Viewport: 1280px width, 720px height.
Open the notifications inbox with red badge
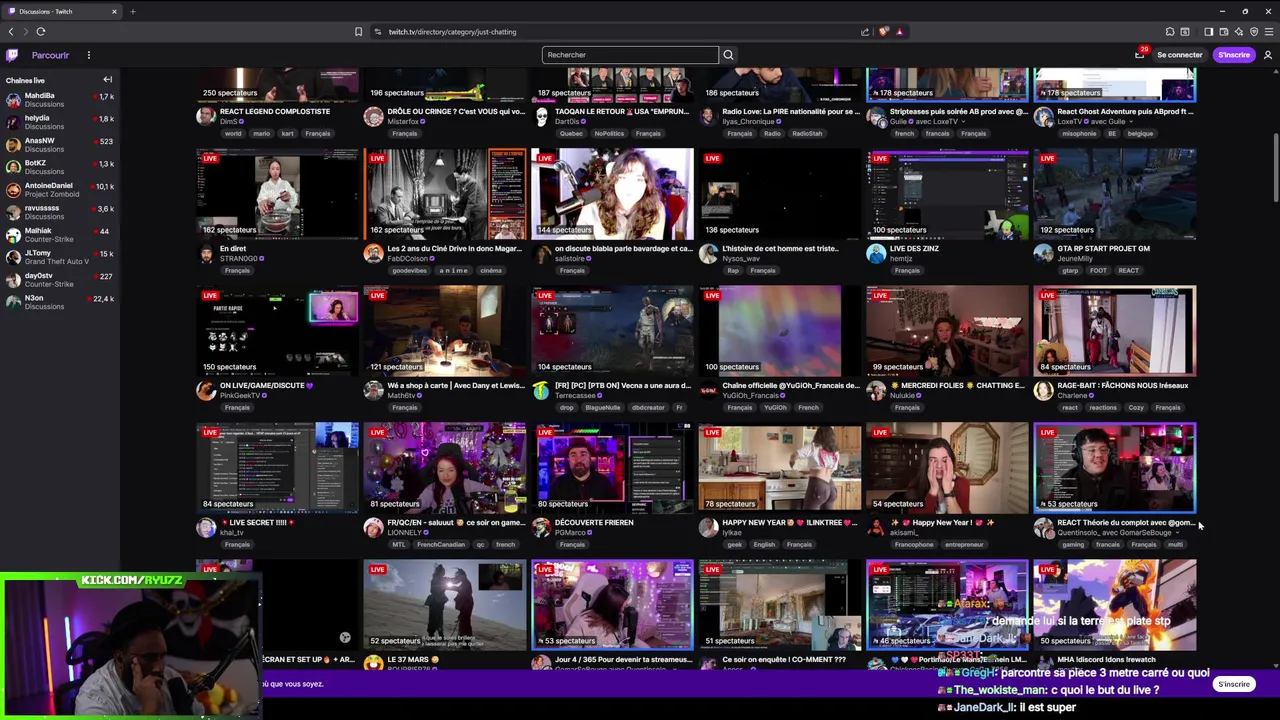point(1139,54)
